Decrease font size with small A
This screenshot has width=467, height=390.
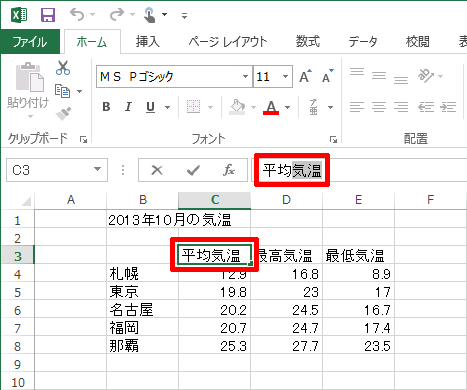(328, 77)
